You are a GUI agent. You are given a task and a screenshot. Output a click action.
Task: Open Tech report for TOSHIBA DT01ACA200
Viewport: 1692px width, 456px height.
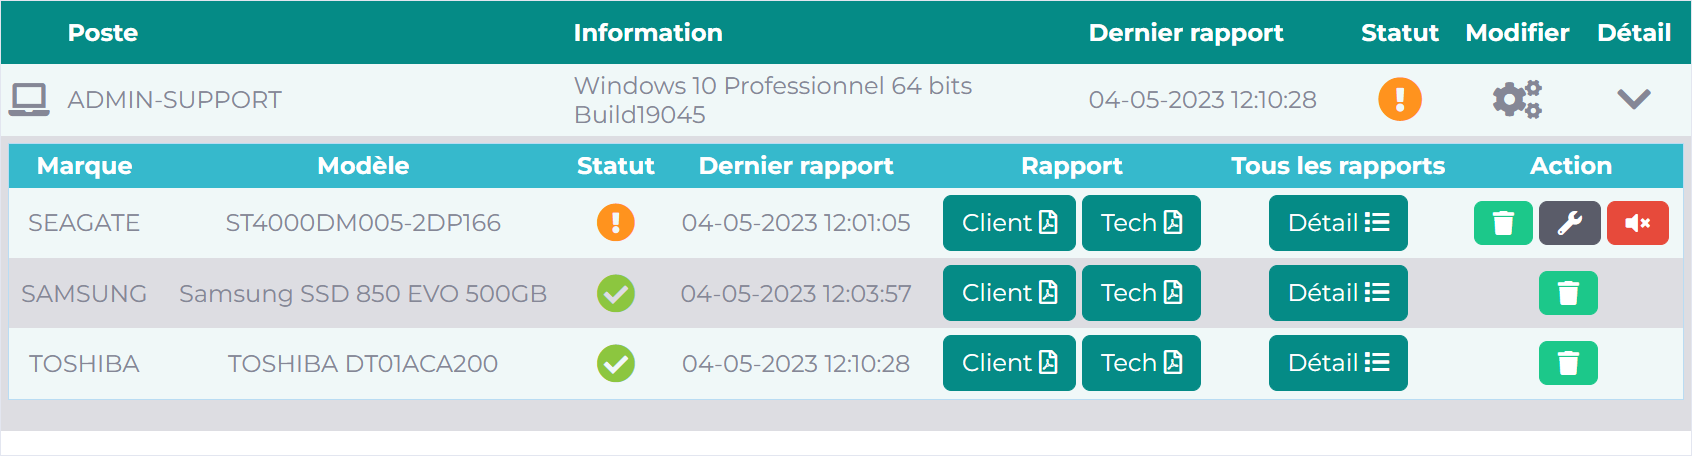pos(1141,363)
